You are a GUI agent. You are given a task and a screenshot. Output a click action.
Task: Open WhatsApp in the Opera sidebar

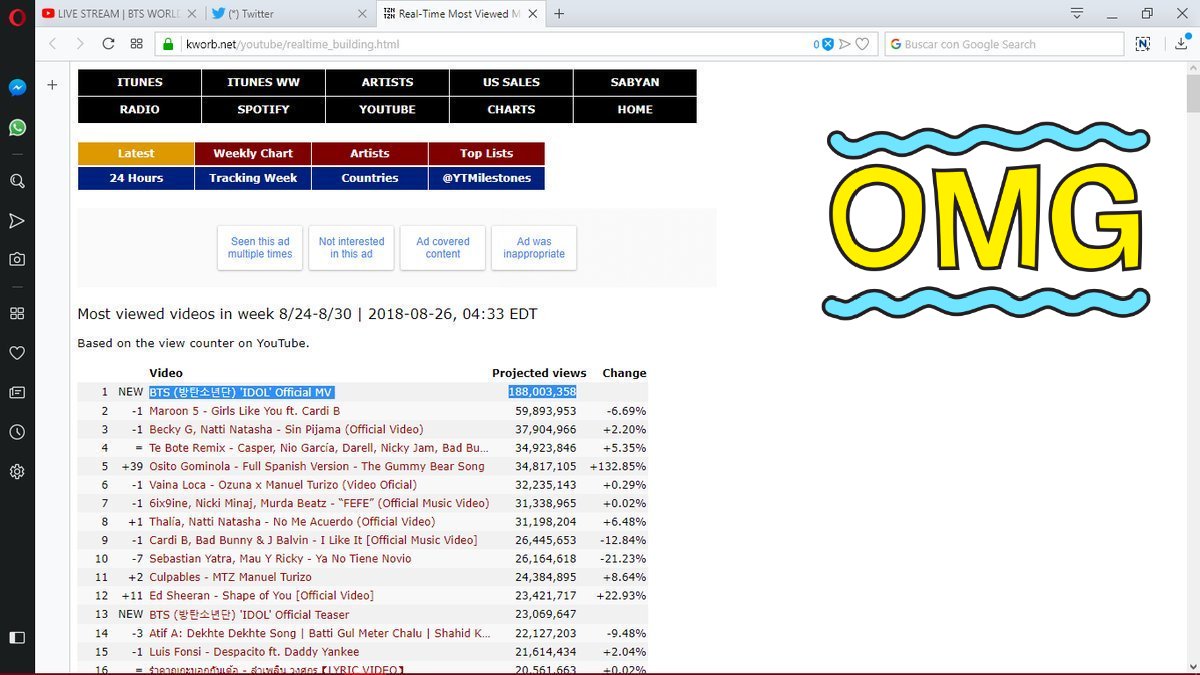click(x=17, y=128)
